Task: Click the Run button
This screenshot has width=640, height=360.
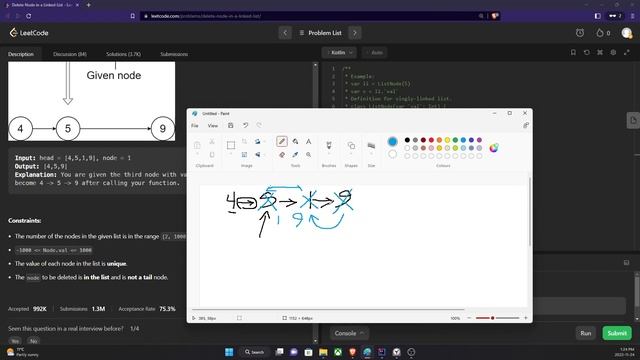Action: point(586,333)
